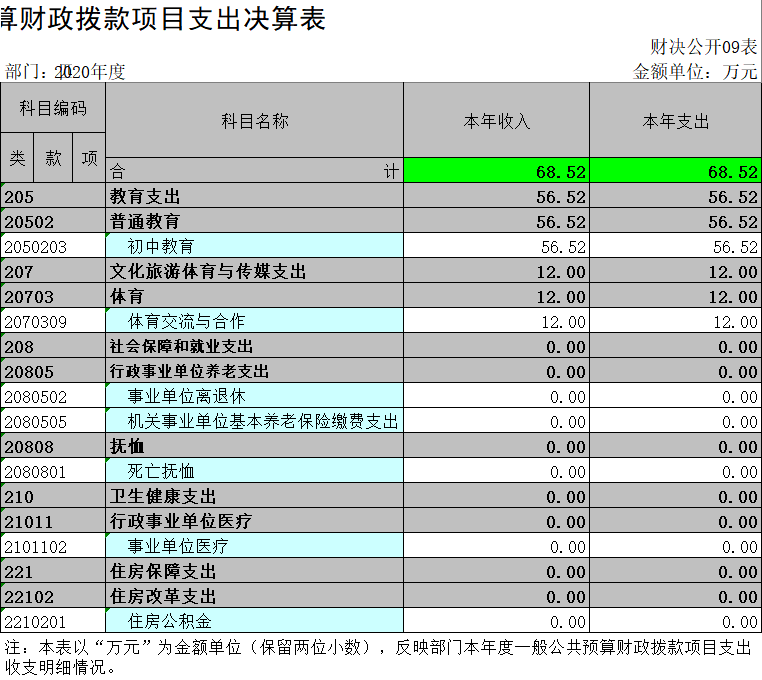Click the 死亡抚恤 subject name cell

[254, 471]
